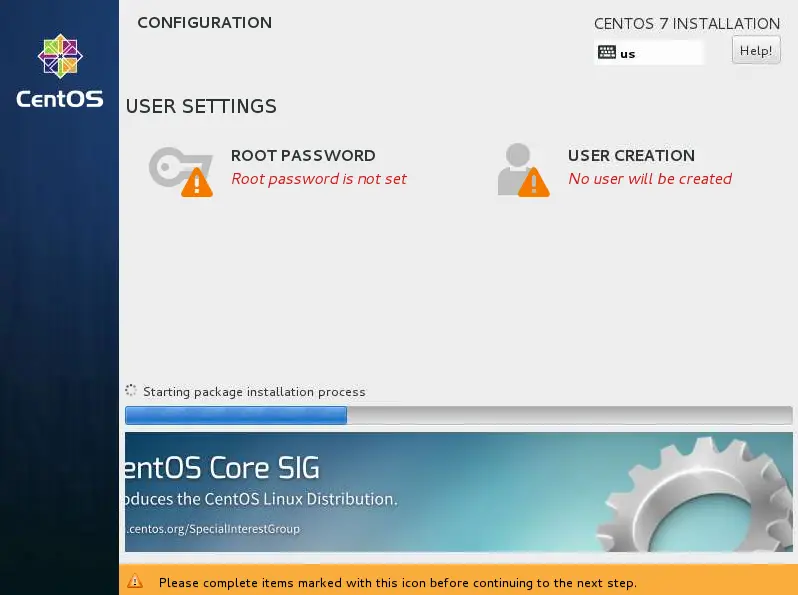Image resolution: width=798 pixels, height=595 pixels.
Task: Select the USER CREATION heading
Action: pos(632,155)
